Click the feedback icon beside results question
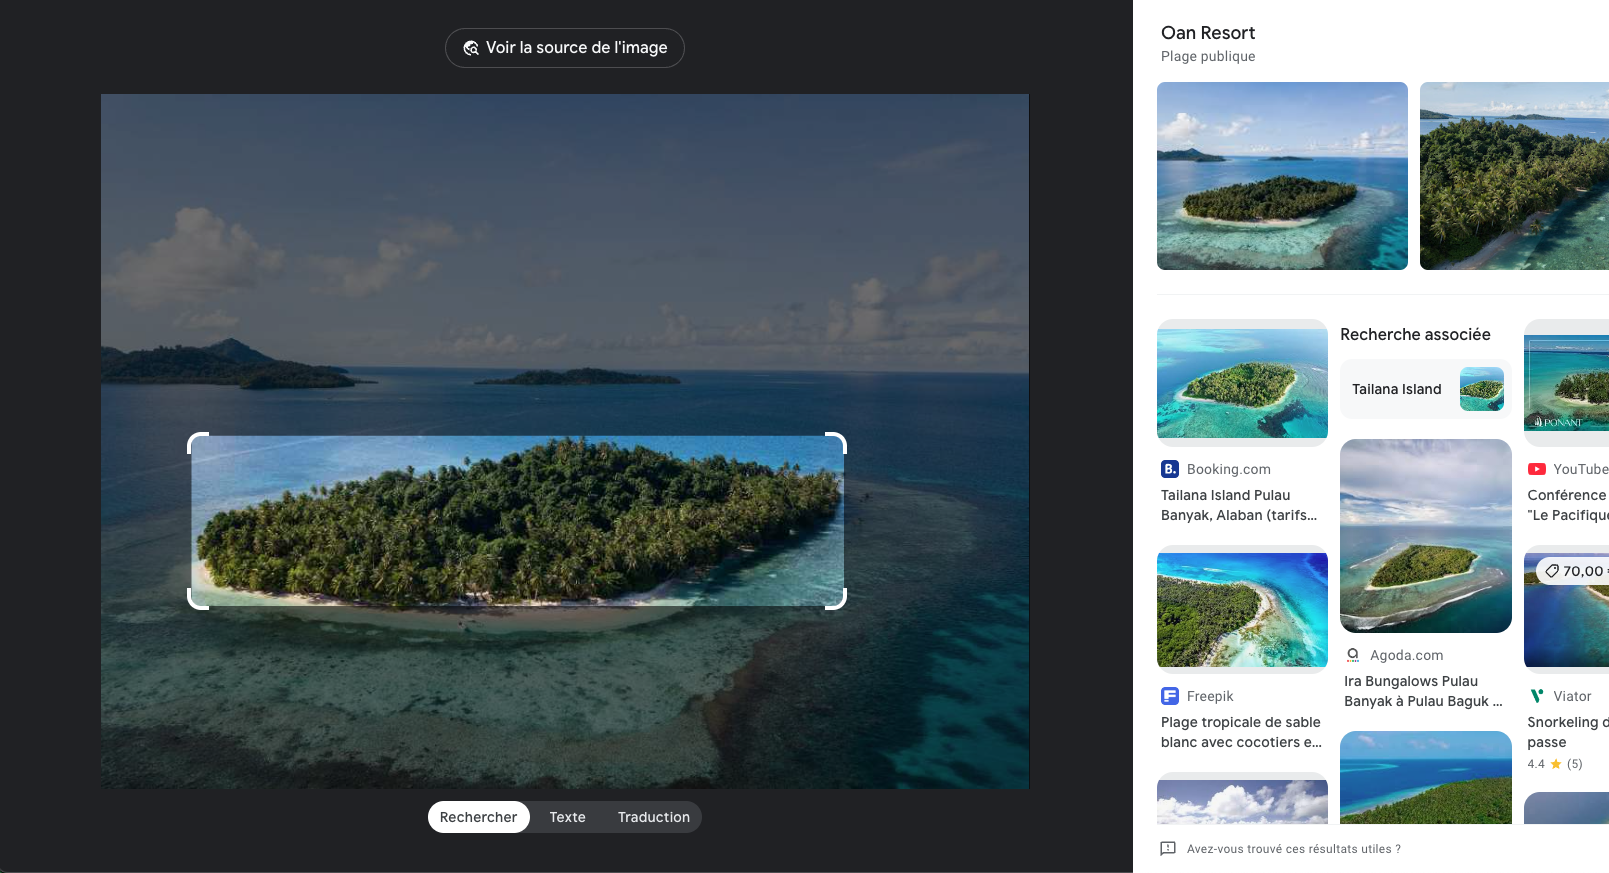This screenshot has height=873, width=1609. 1168,848
